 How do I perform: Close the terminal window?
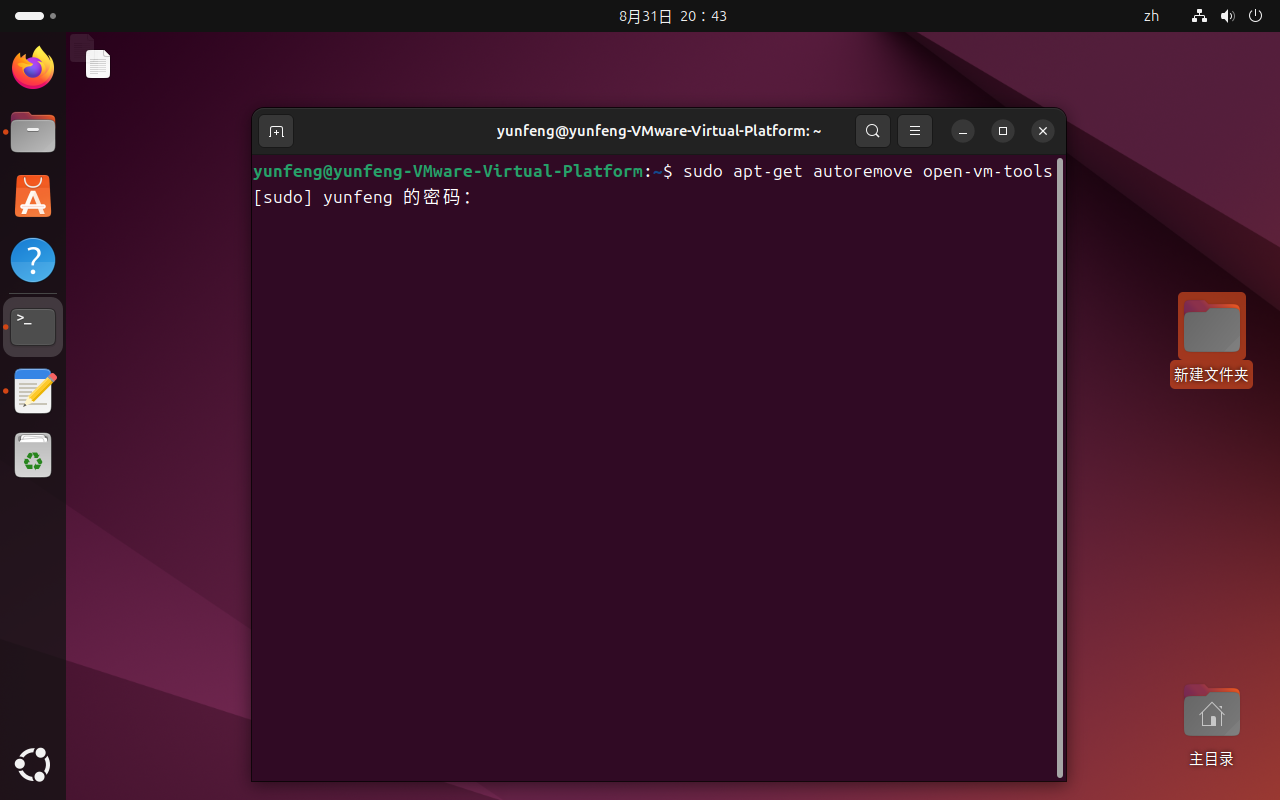pyautogui.click(x=1043, y=131)
